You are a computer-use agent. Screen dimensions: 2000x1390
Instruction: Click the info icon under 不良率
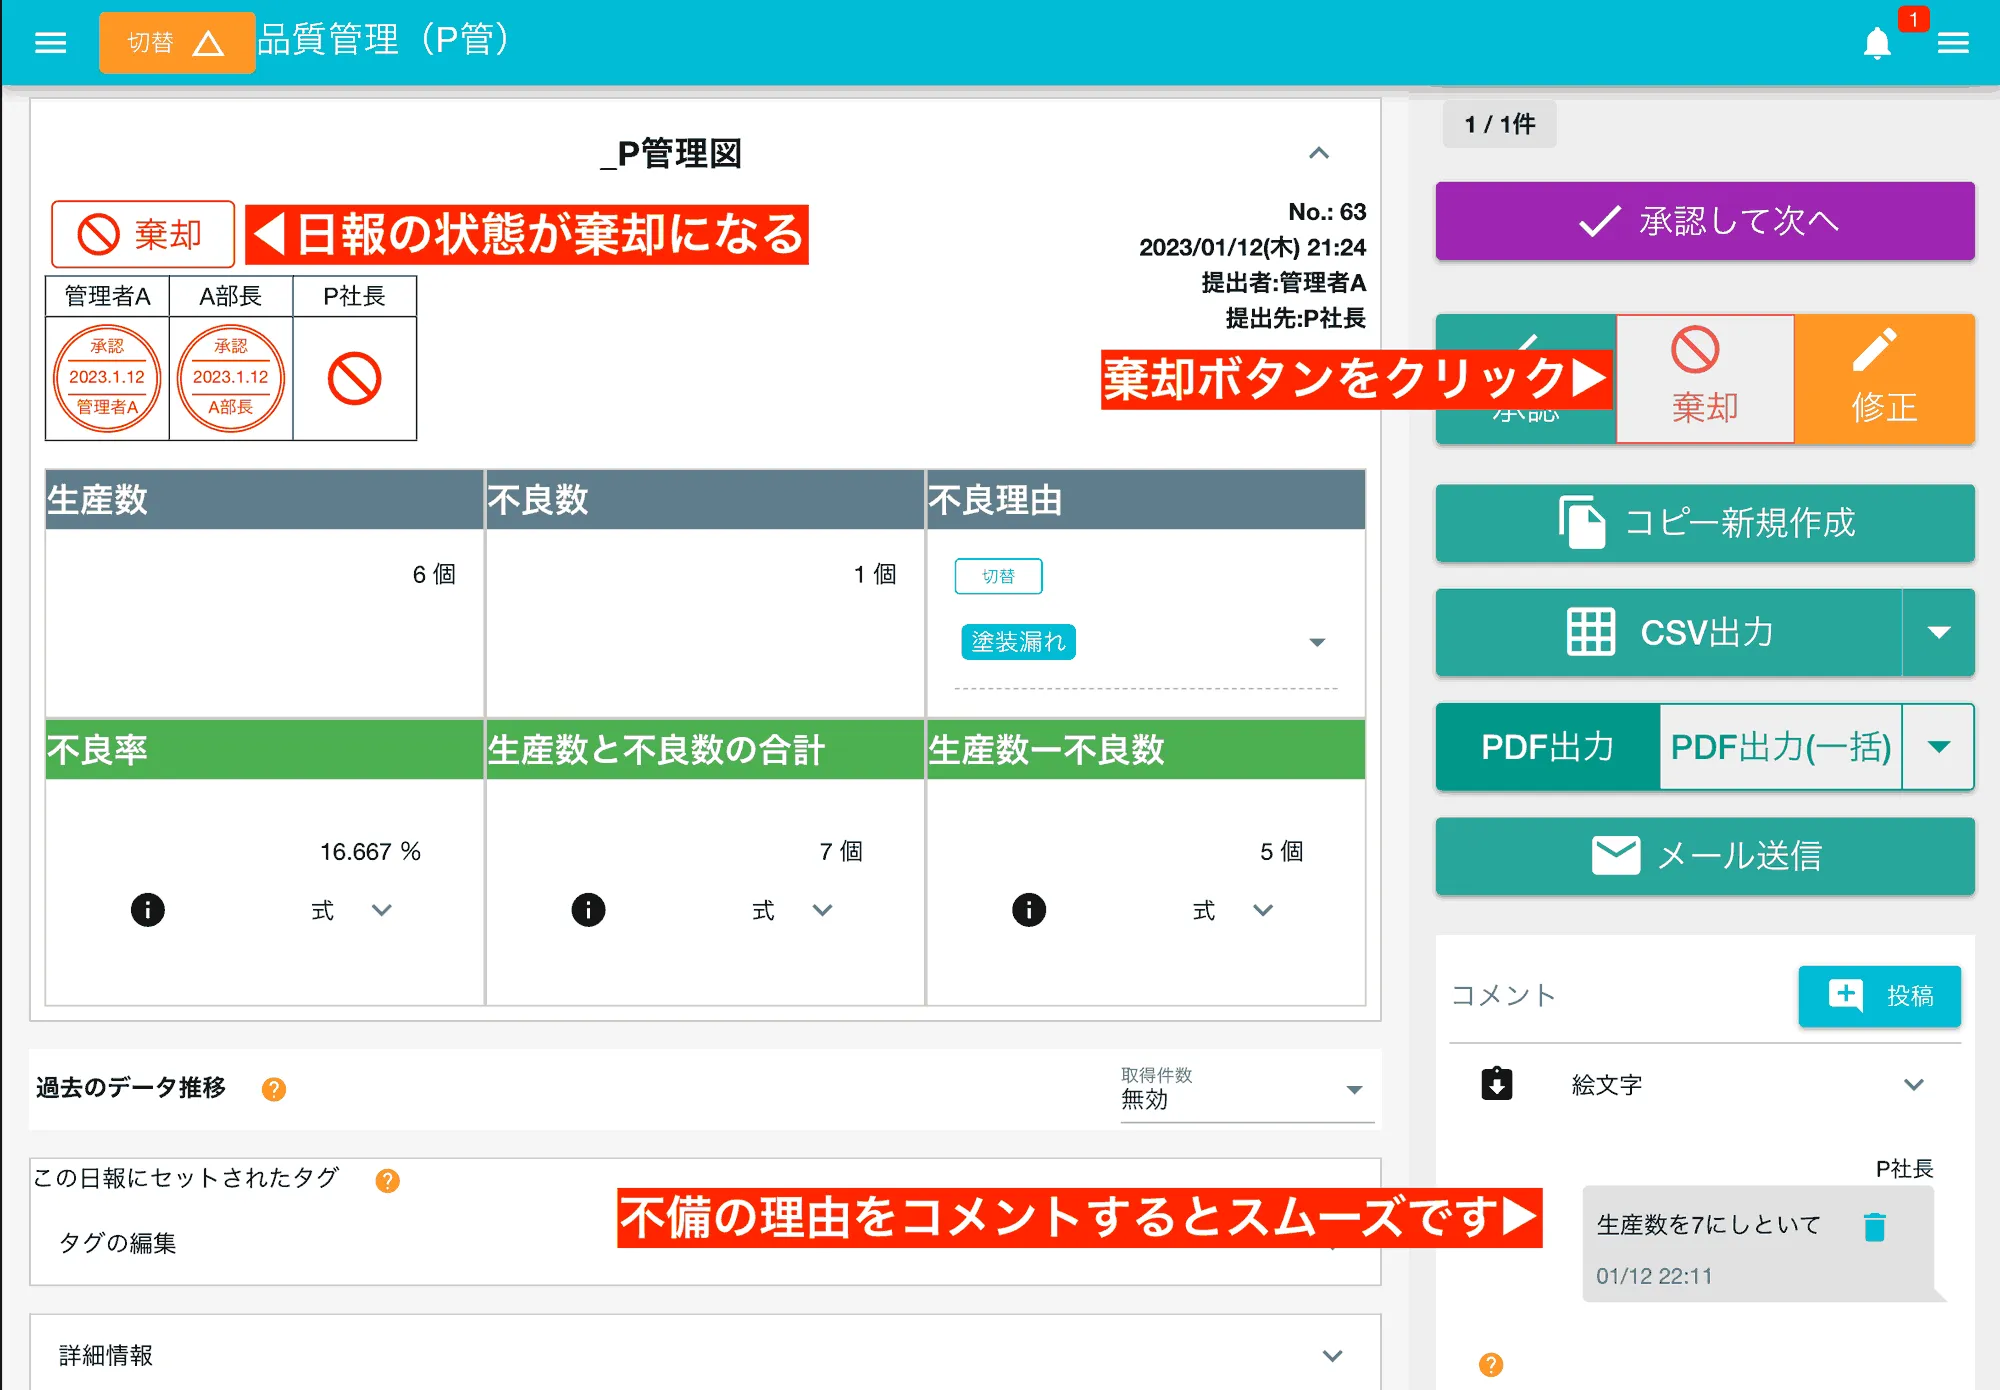click(x=147, y=909)
